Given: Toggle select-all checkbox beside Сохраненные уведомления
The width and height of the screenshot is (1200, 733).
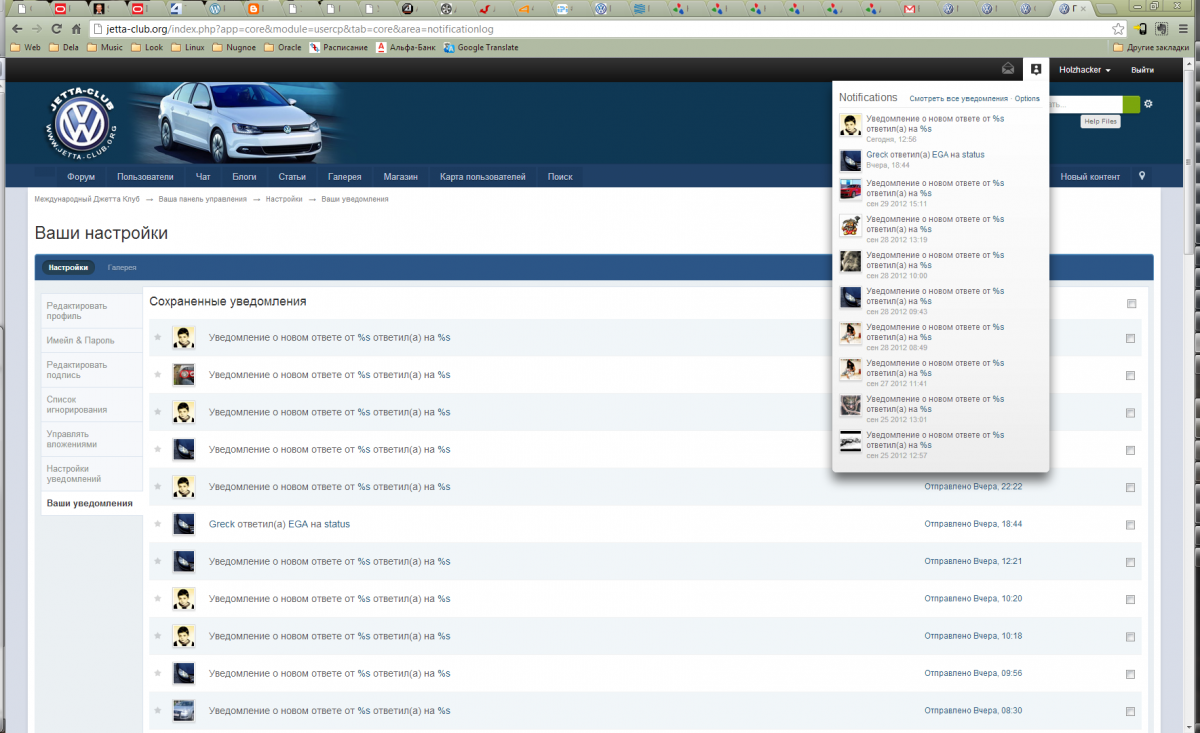Looking at the screenshot, I should click(1131, 303).
